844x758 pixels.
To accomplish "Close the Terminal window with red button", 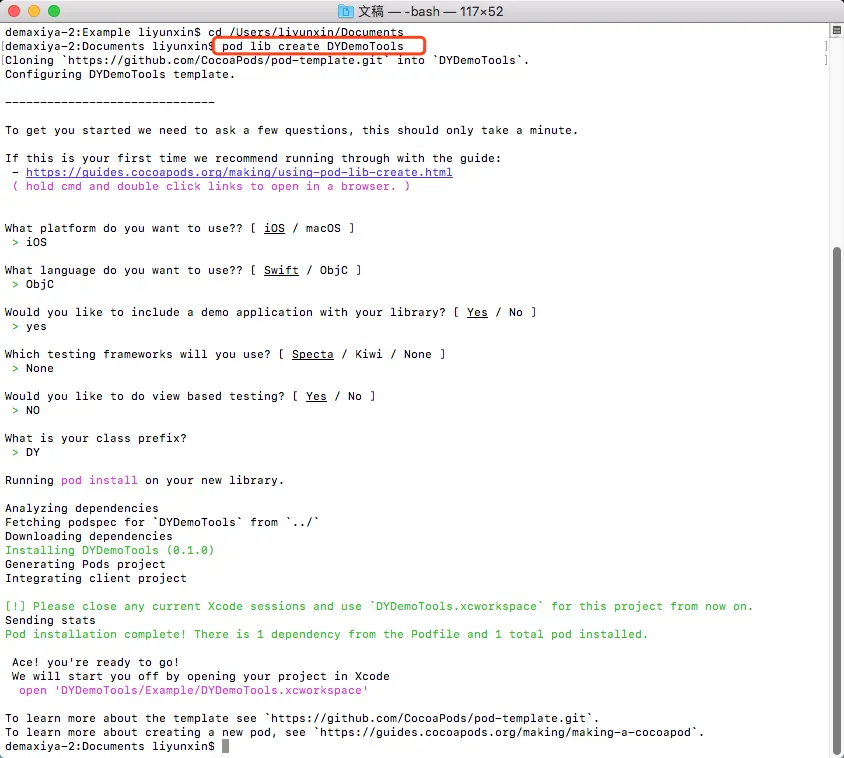I will coord(15,11).
